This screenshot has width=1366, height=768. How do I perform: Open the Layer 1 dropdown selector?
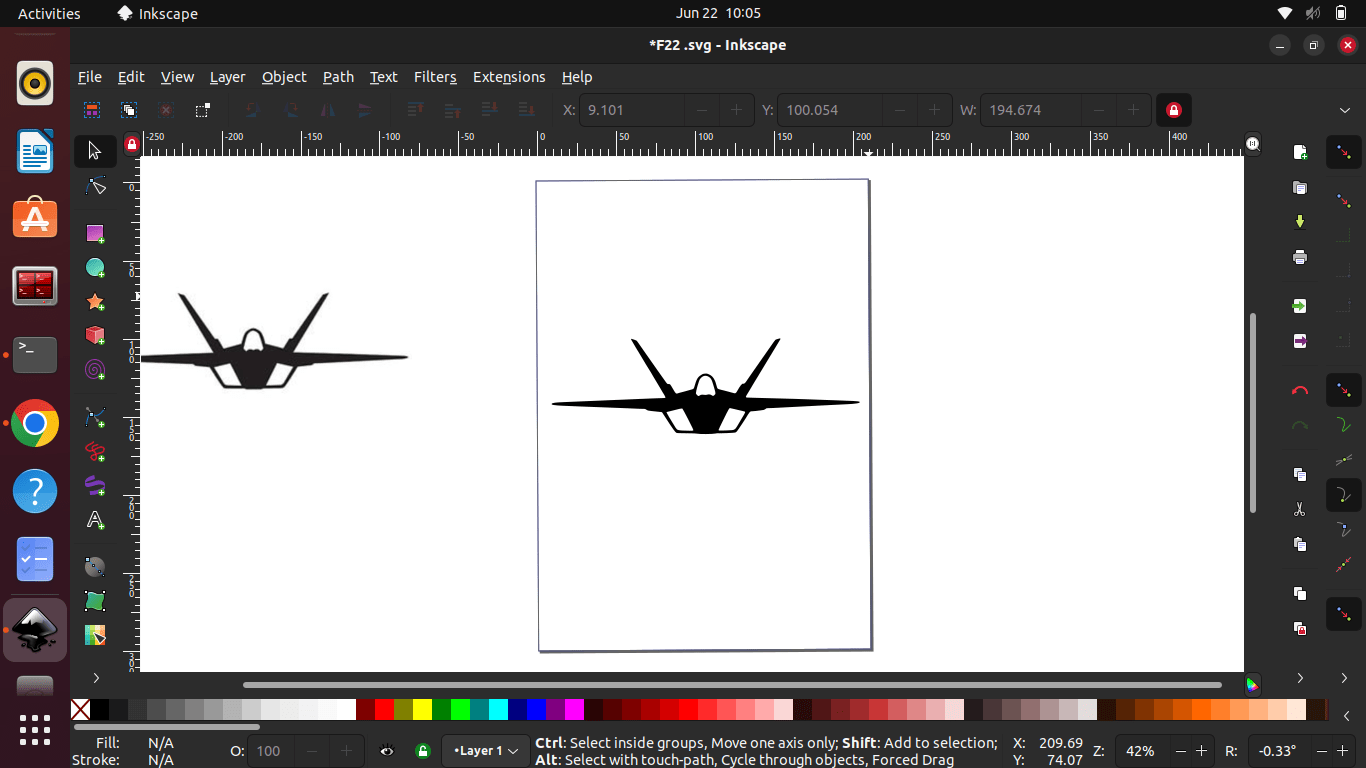click(x=485, y=751)
